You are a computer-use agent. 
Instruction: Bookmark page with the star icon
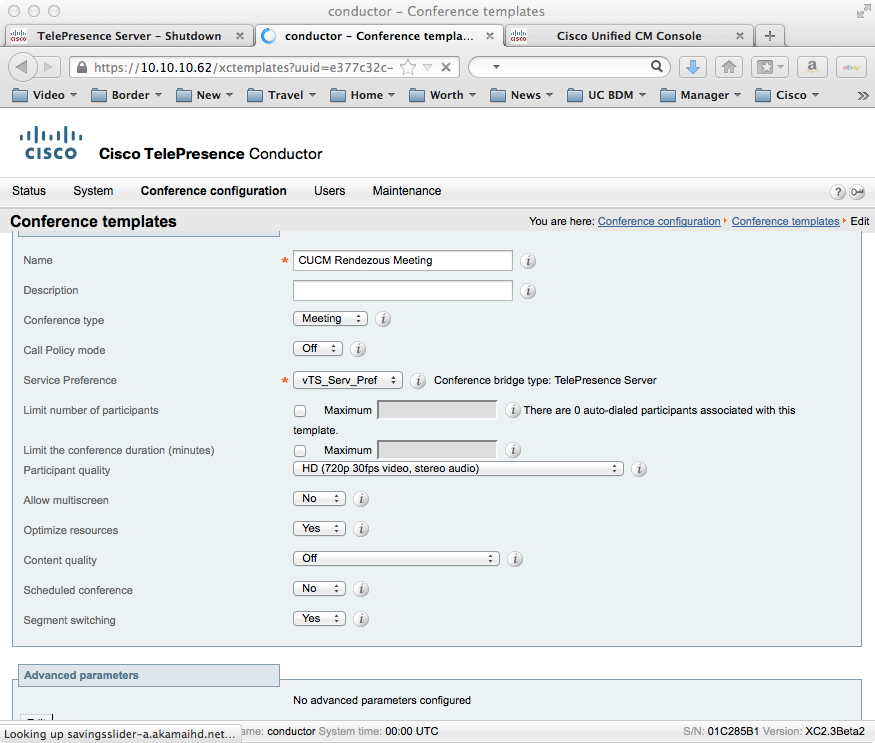tap(408, 68)
